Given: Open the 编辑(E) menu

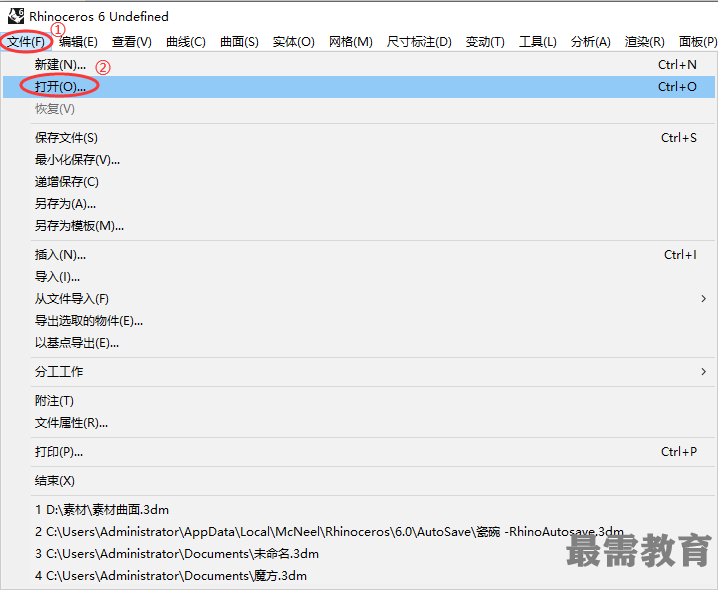Looking at the screenshot, I should (78, 42).
